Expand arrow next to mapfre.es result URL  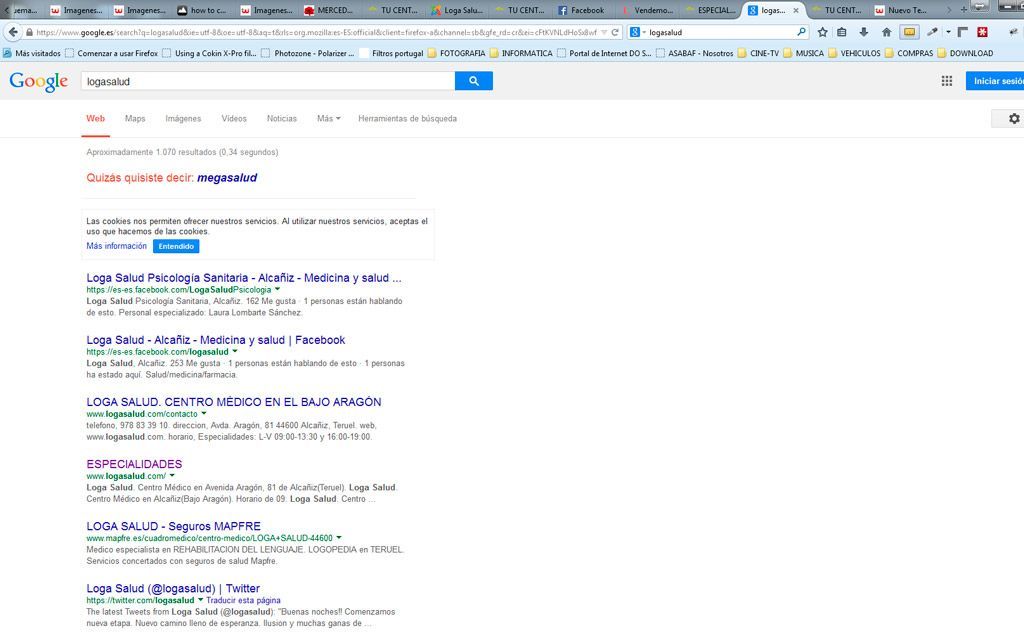pyautogui.click(x=339, y=537)
